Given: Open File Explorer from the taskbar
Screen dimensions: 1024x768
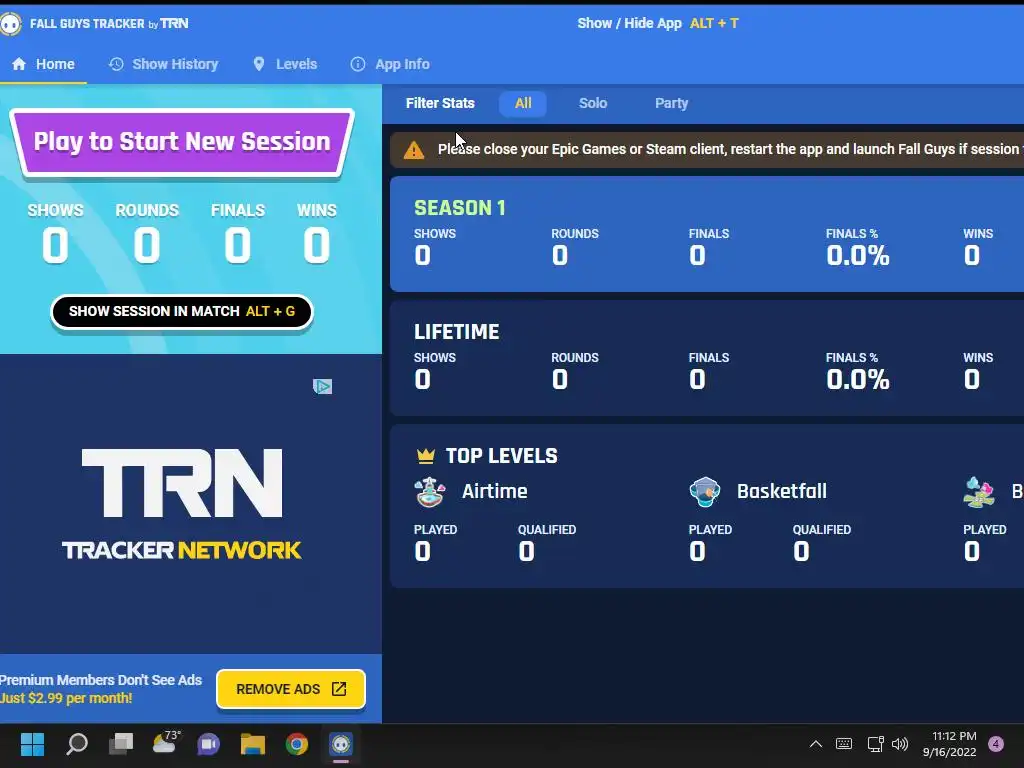Looking at the screenshot, I should 253,744.
